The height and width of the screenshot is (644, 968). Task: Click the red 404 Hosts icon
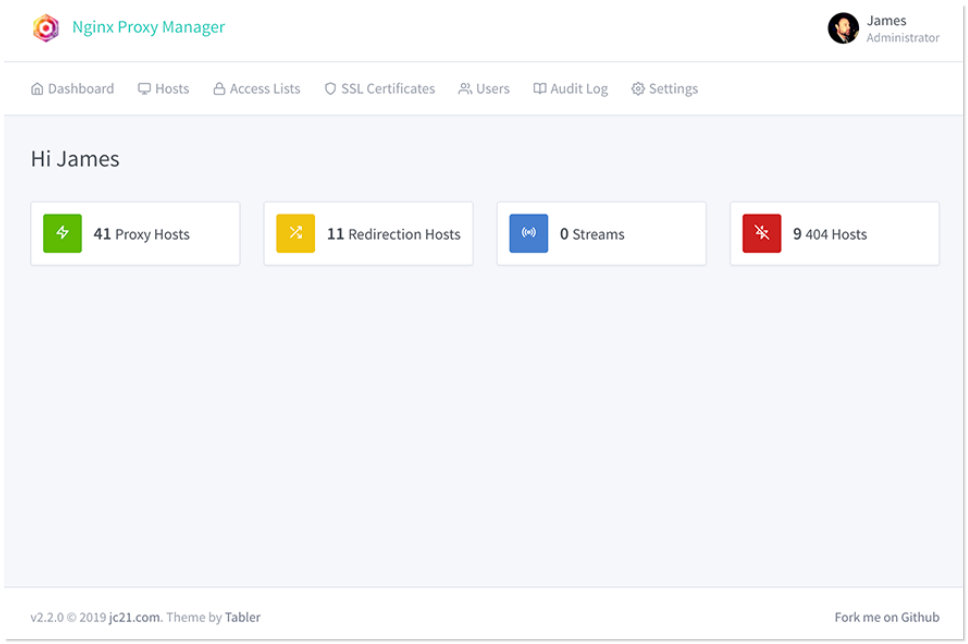pyautogui.click(x=761, y=233)
